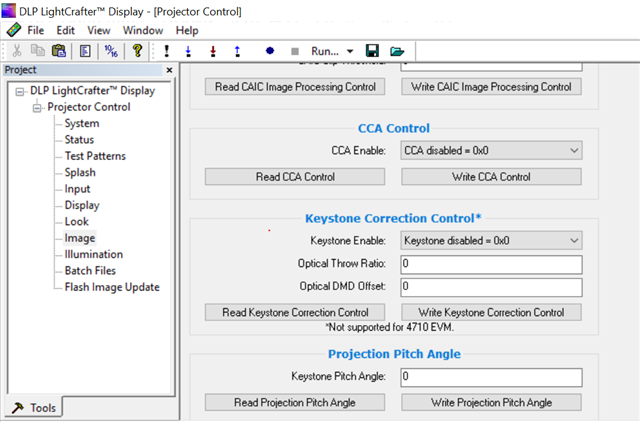Open the Keystone Enable dropdown
The width and height of the screenshot is (640, 422).
(x=491, y=240)
